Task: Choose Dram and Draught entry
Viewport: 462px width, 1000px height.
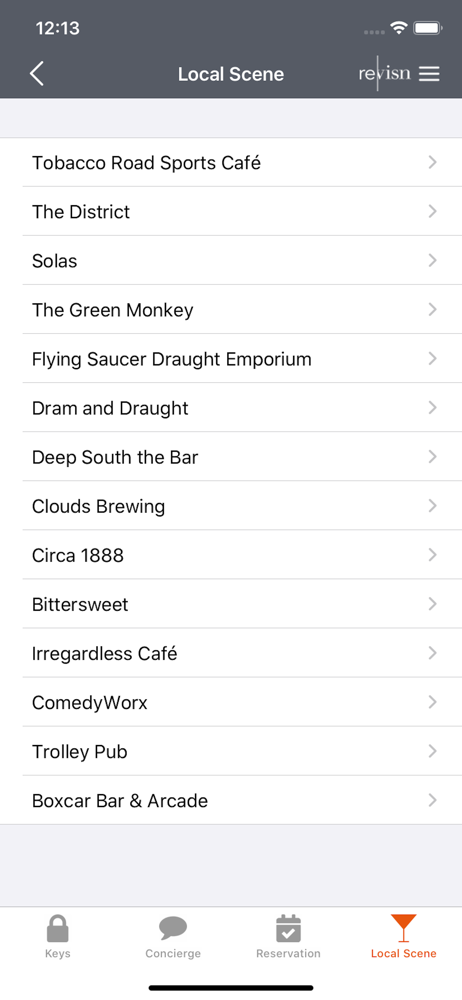Action: click(231, 408)
